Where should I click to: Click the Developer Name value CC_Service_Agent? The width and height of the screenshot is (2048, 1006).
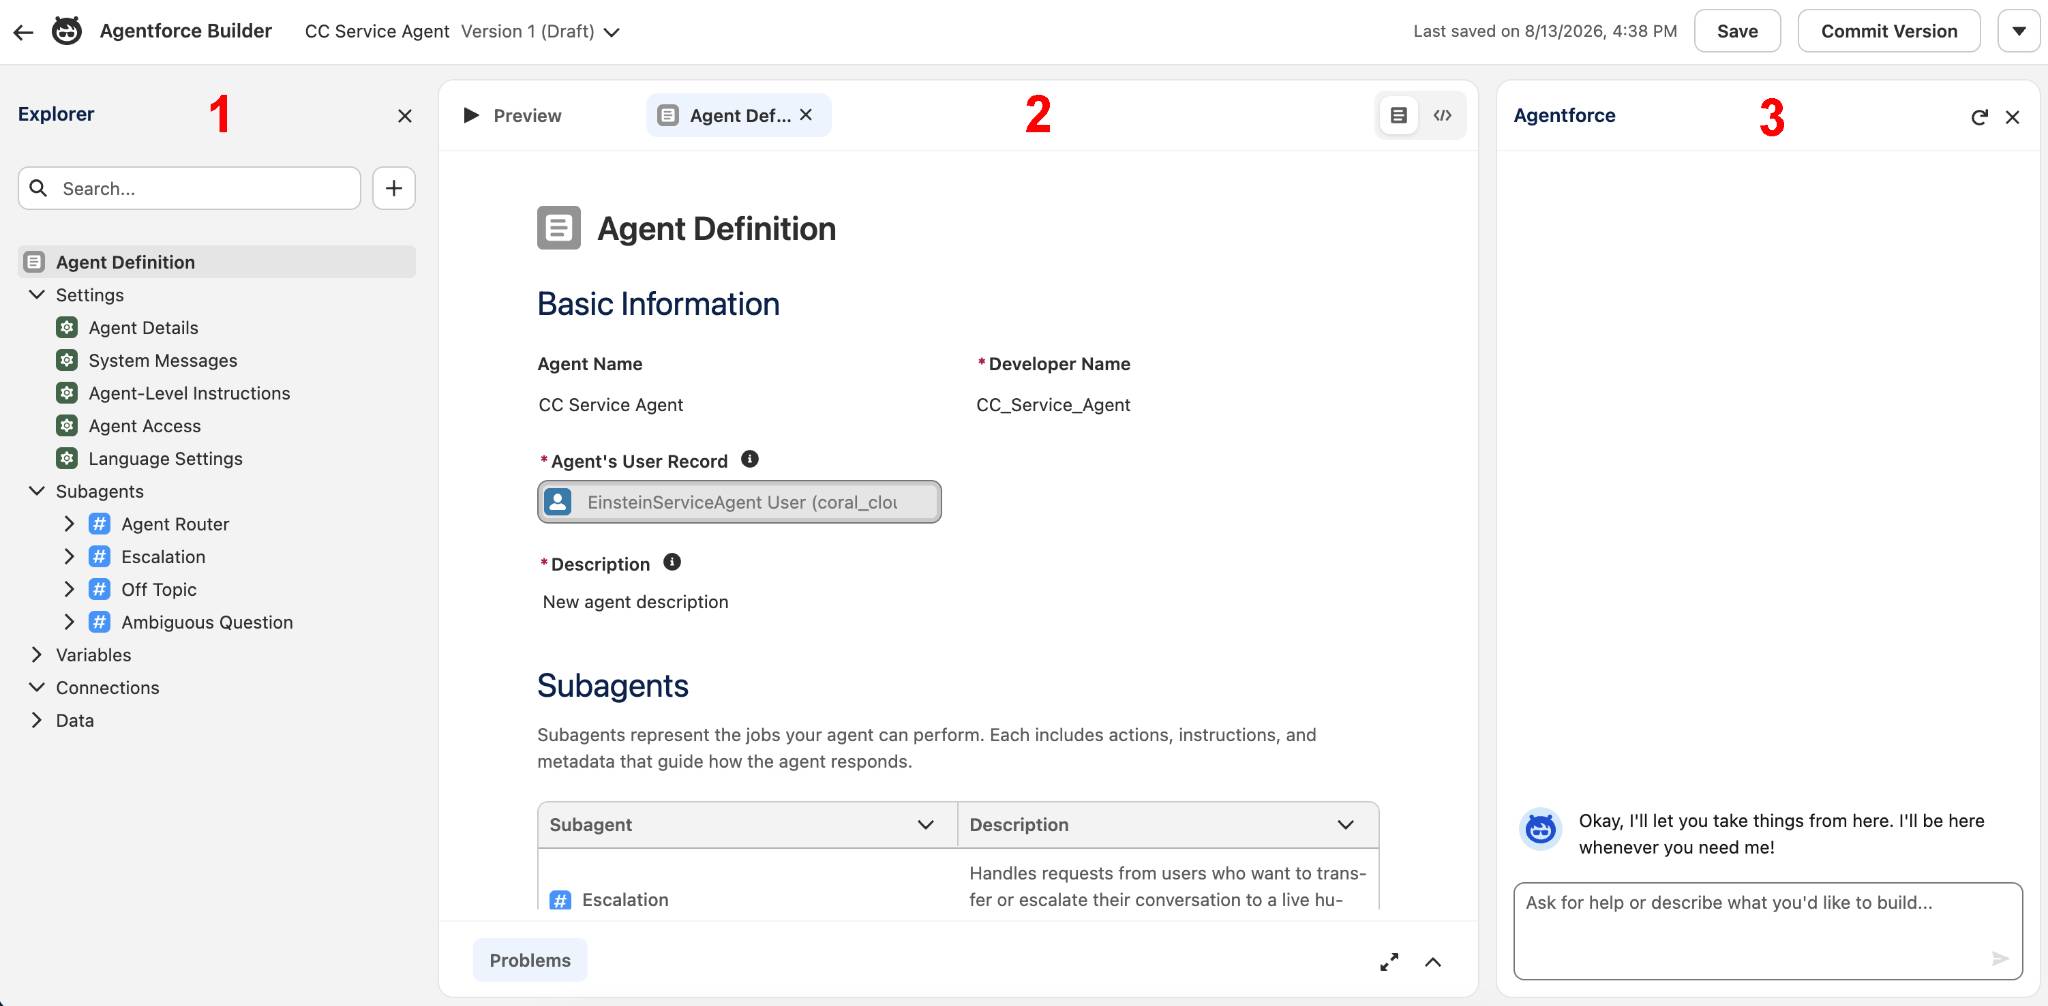(1053, 405)
